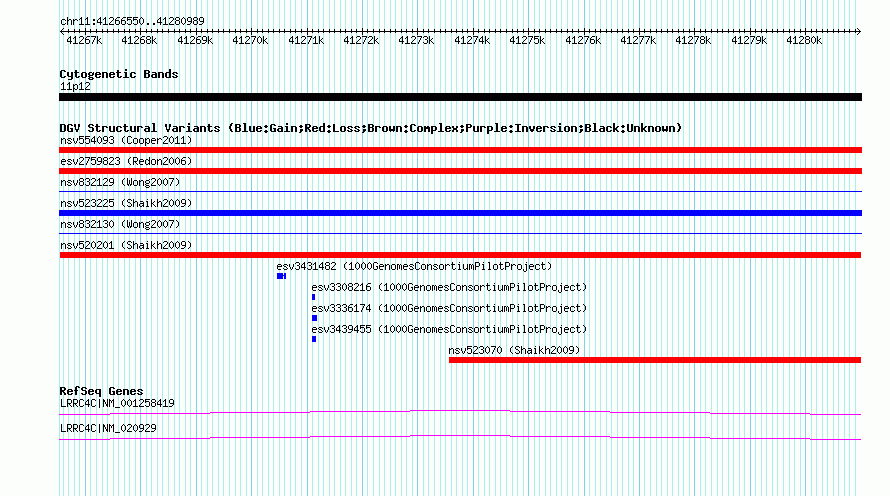Viewport: 890px width, 496px height.
Task: Click the 41276k ruler tick label
Action: (583, 40)
